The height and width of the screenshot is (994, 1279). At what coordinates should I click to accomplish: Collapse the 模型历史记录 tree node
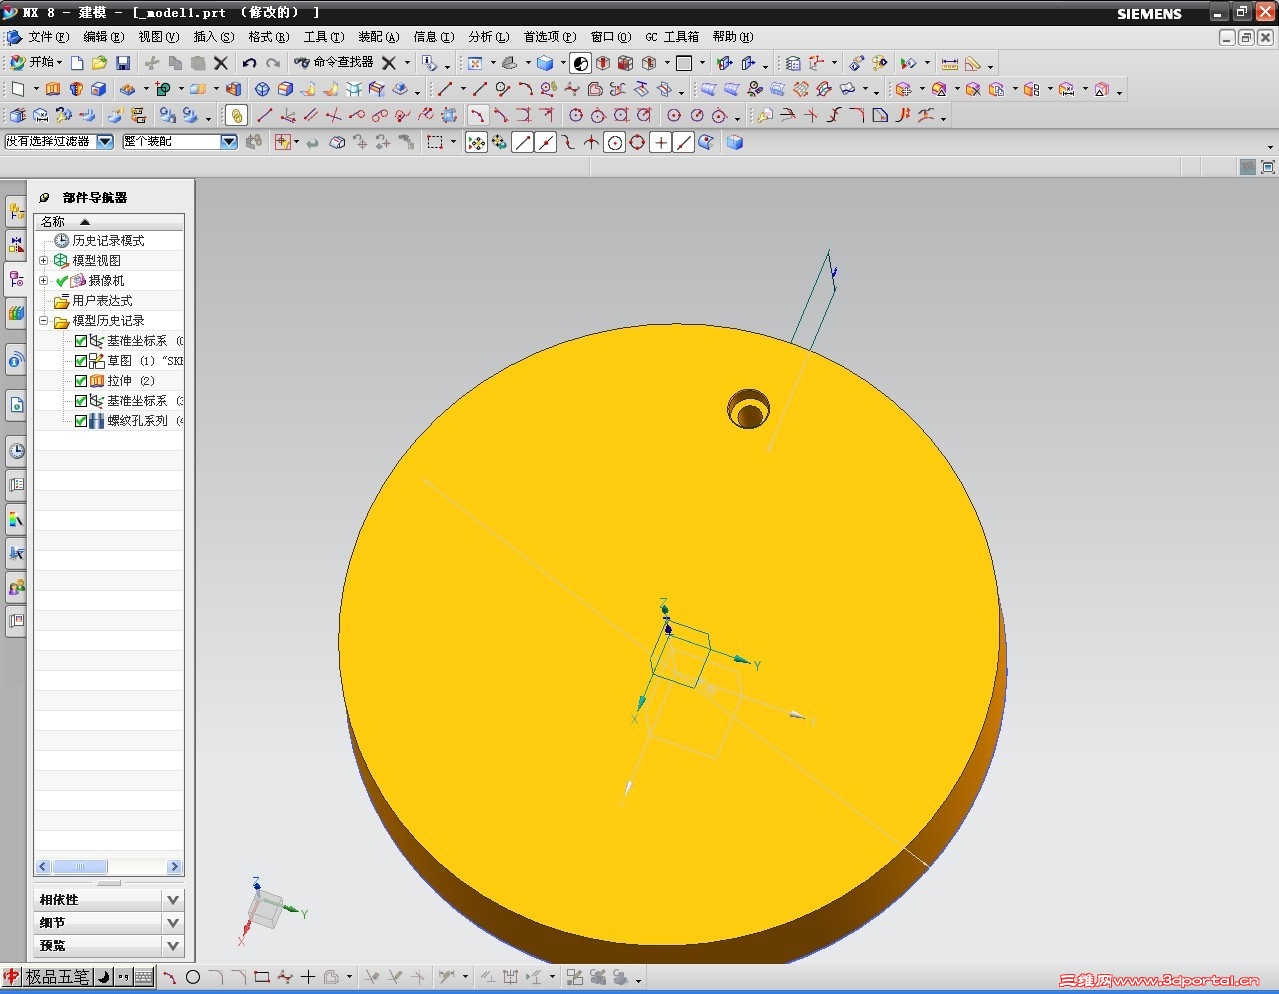(x=43, y=321)
